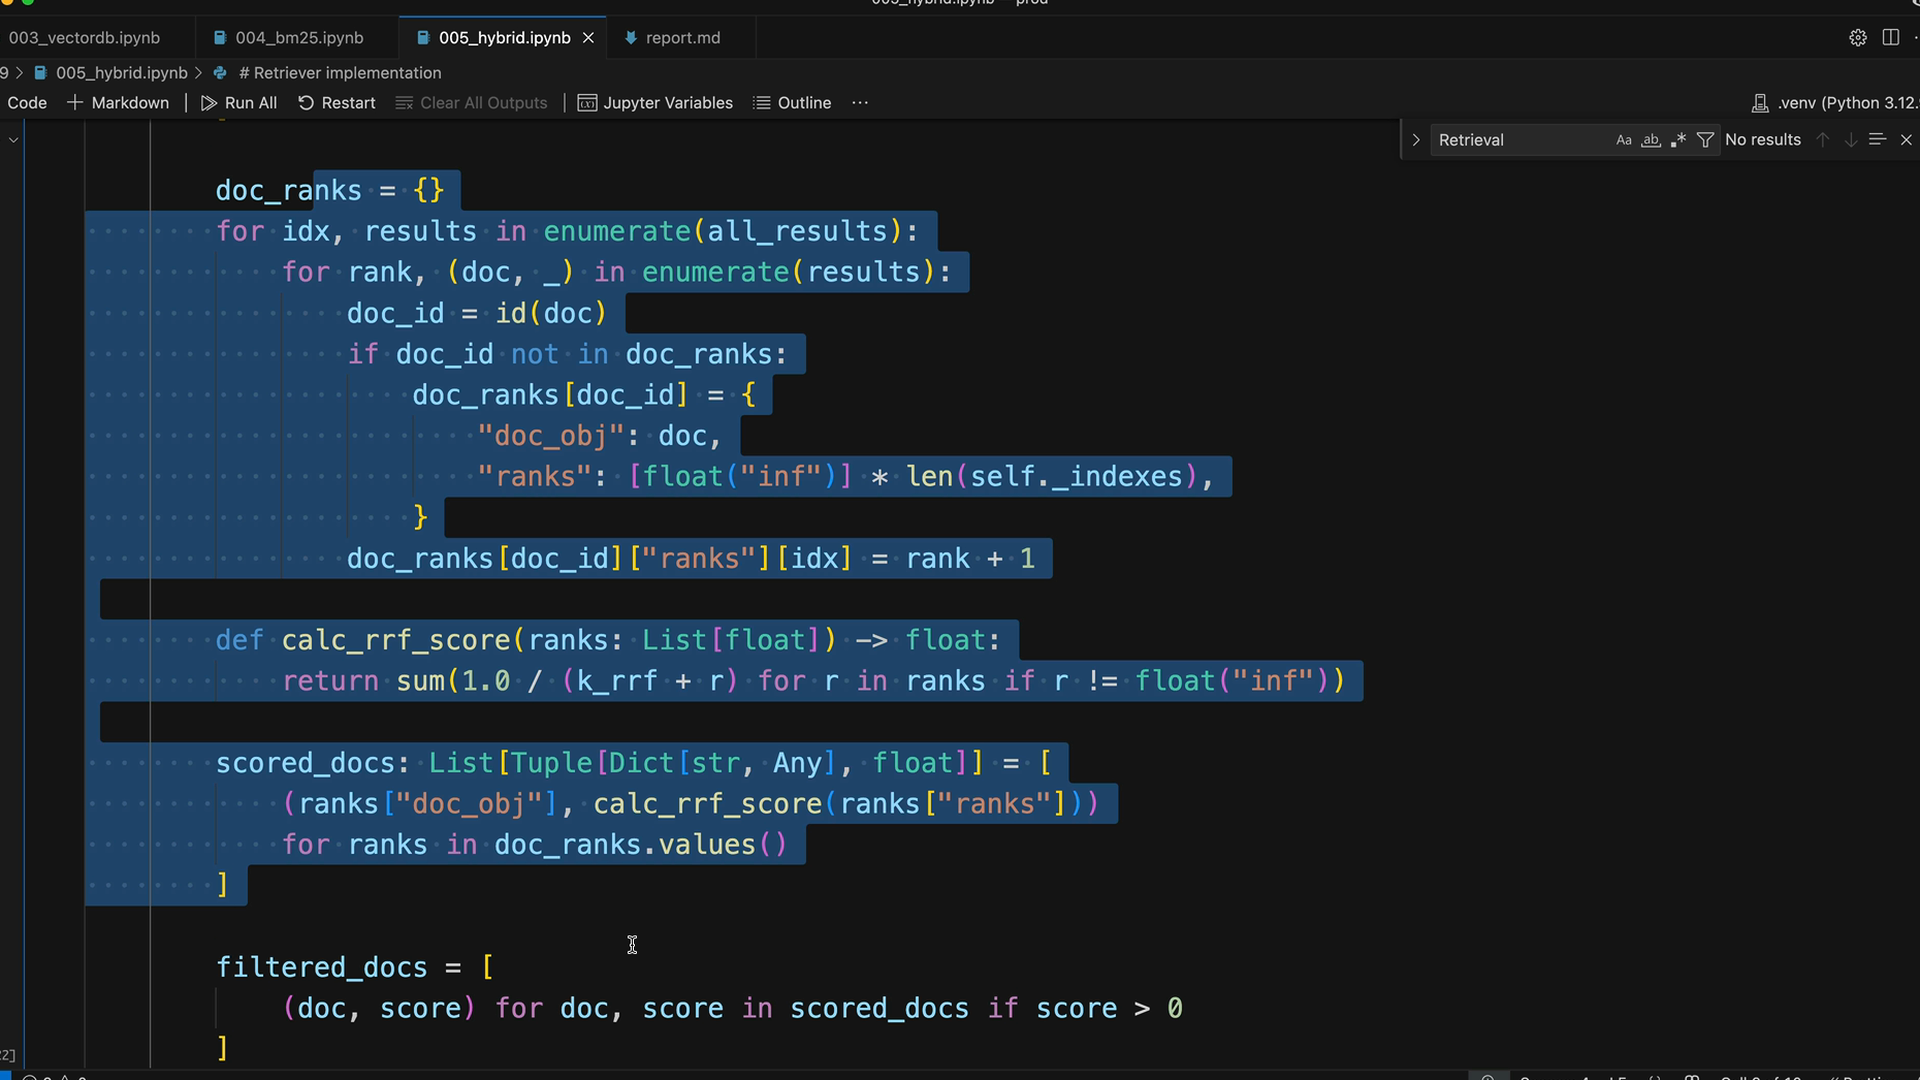Open notebook settings gear icon
The width and height of the screenshot is (1920, 1080).
(x=1858, y=38)
